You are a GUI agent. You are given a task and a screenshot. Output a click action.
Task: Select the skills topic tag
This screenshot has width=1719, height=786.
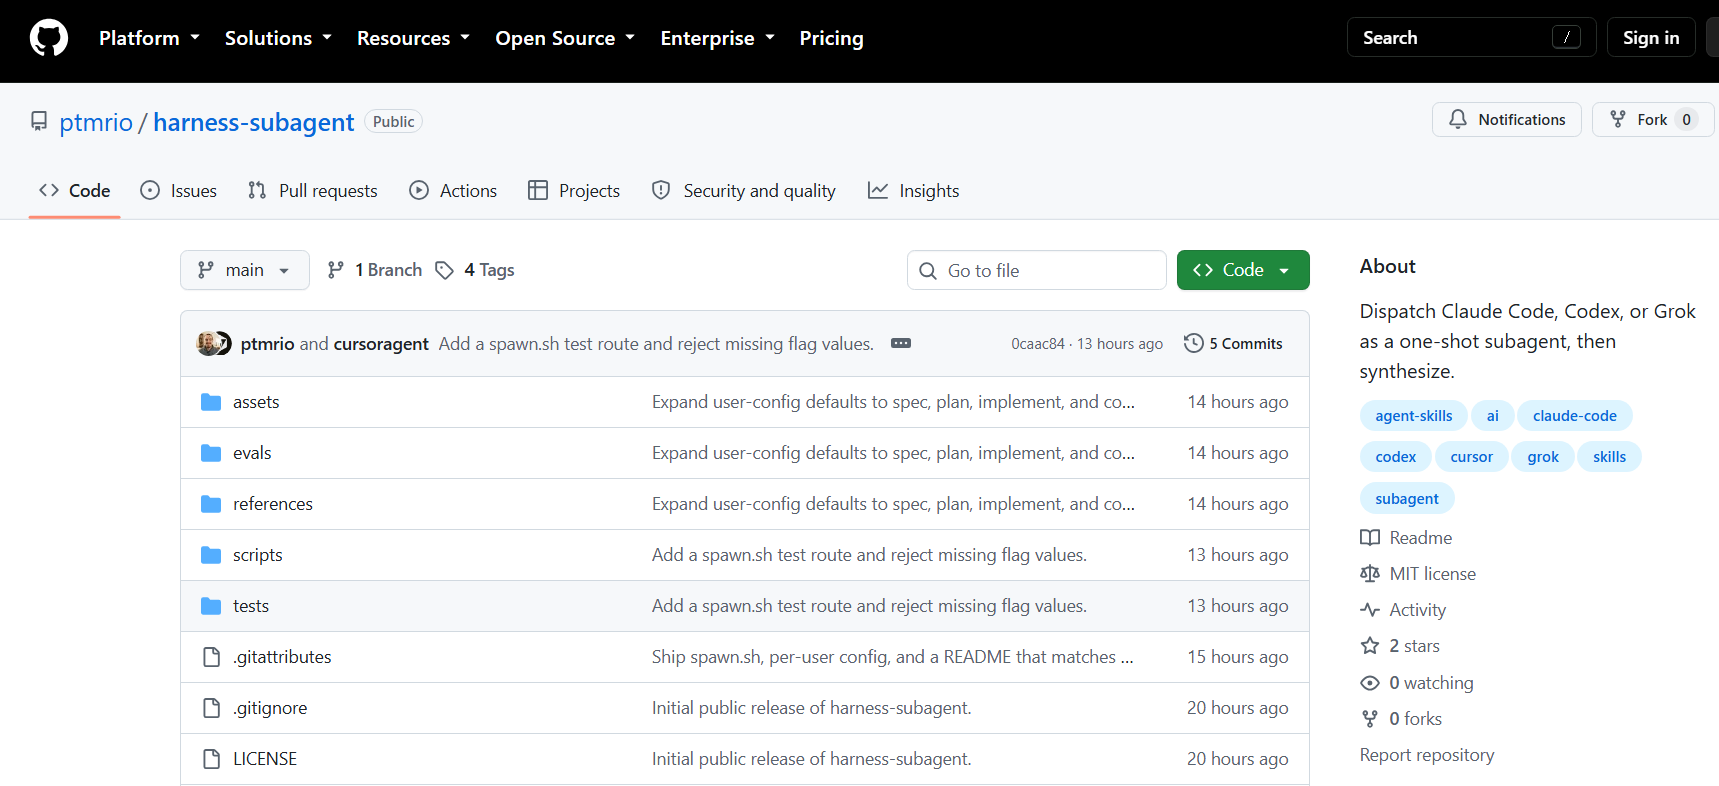1610,457
